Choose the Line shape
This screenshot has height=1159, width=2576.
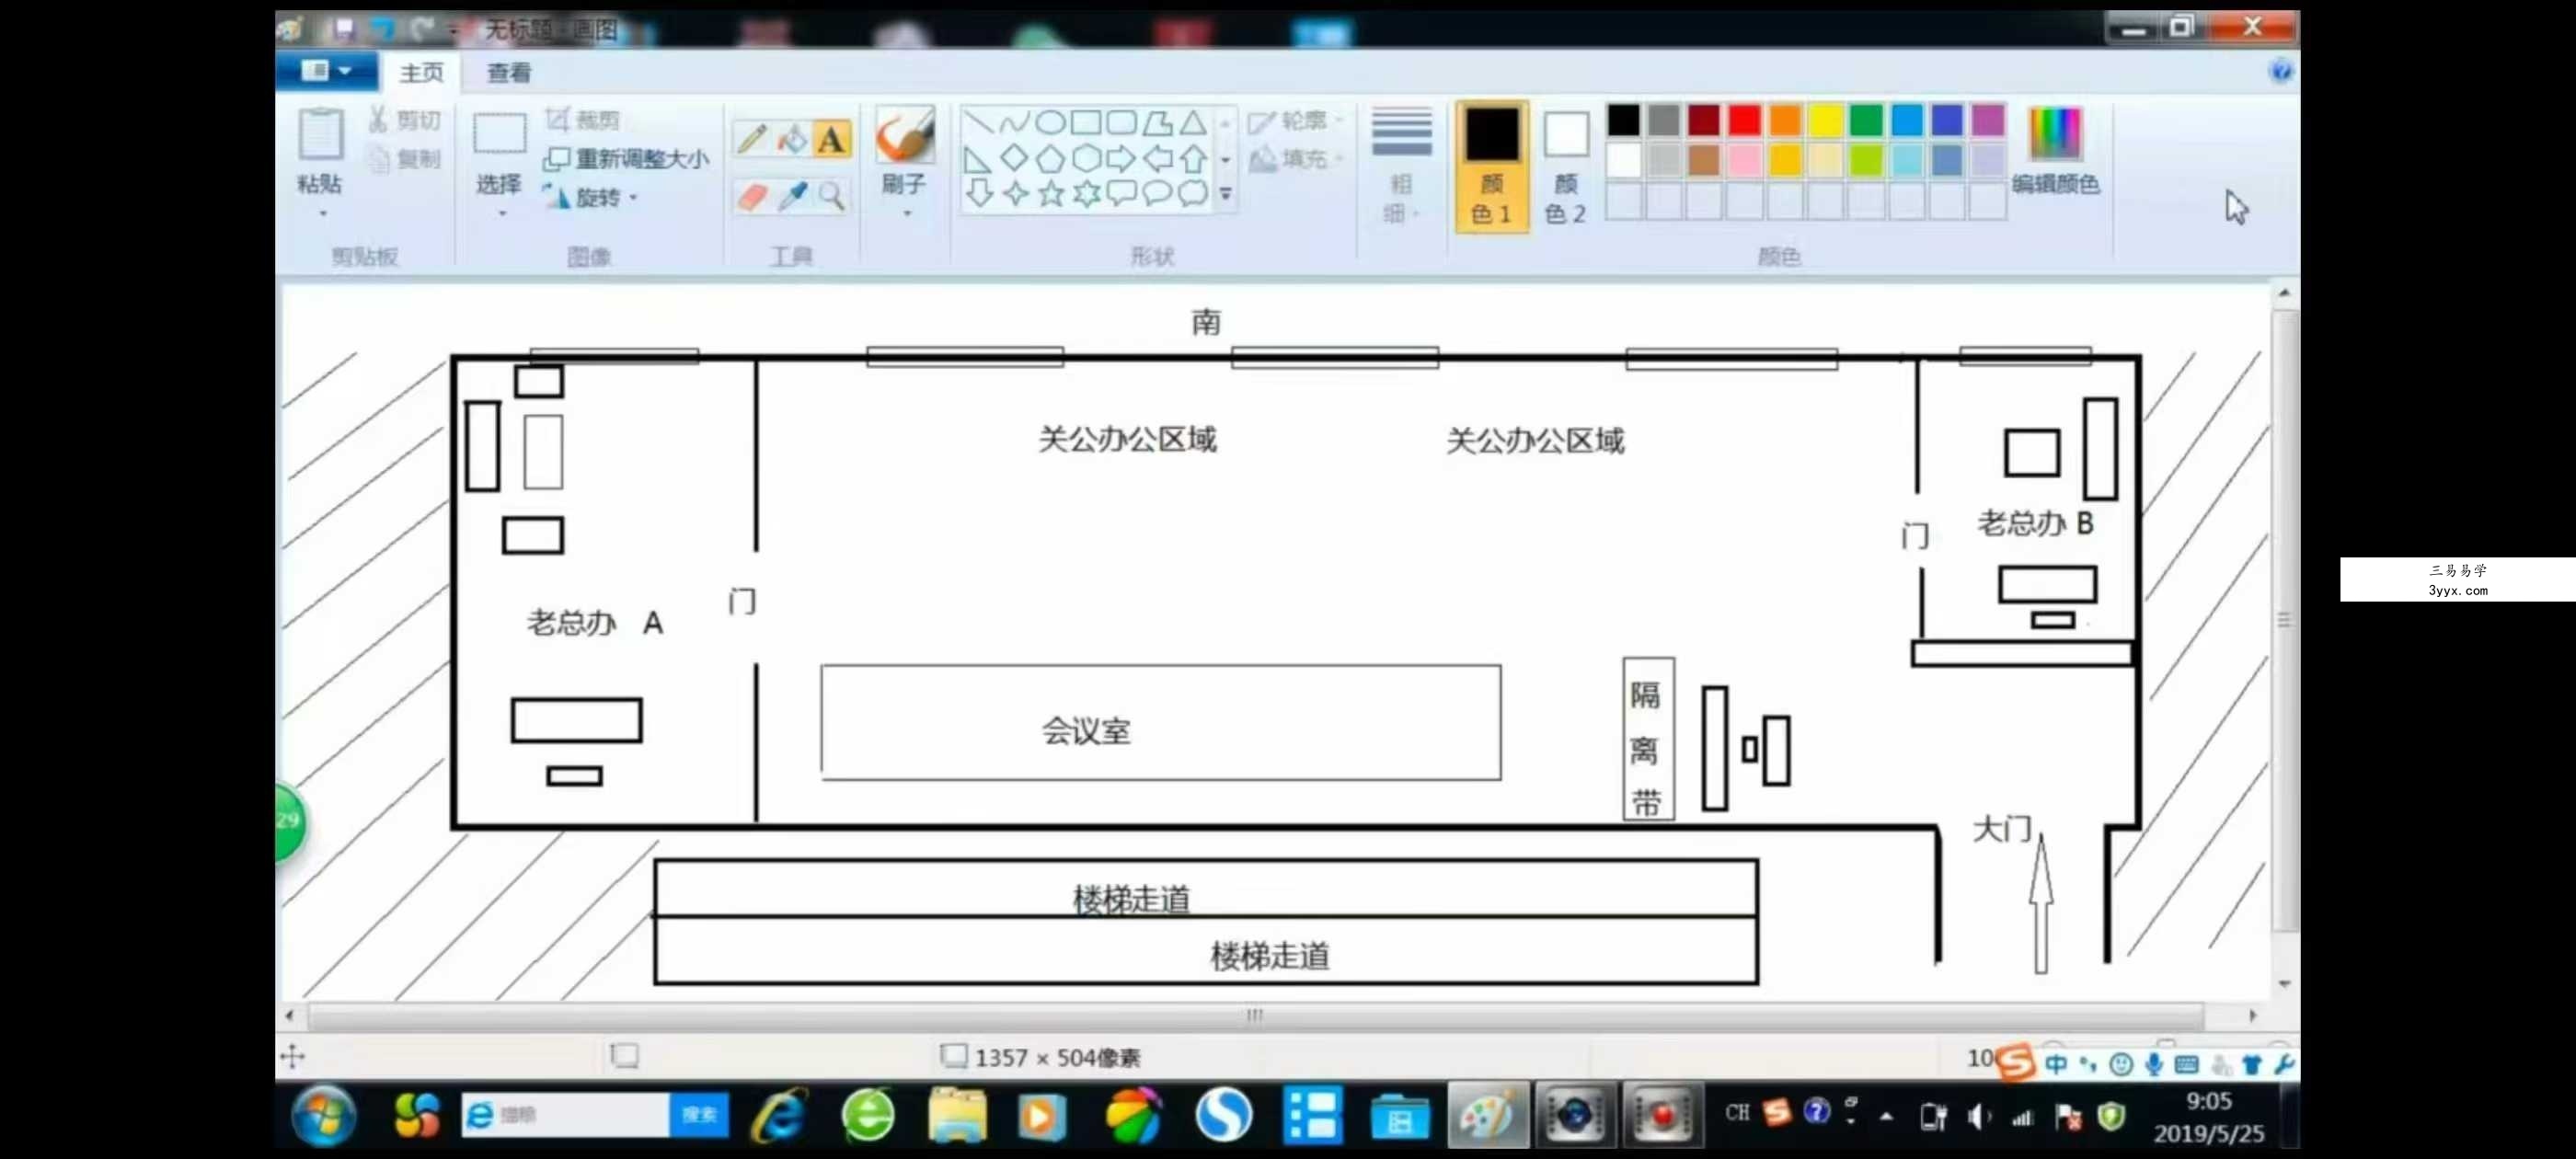point(978,122)
